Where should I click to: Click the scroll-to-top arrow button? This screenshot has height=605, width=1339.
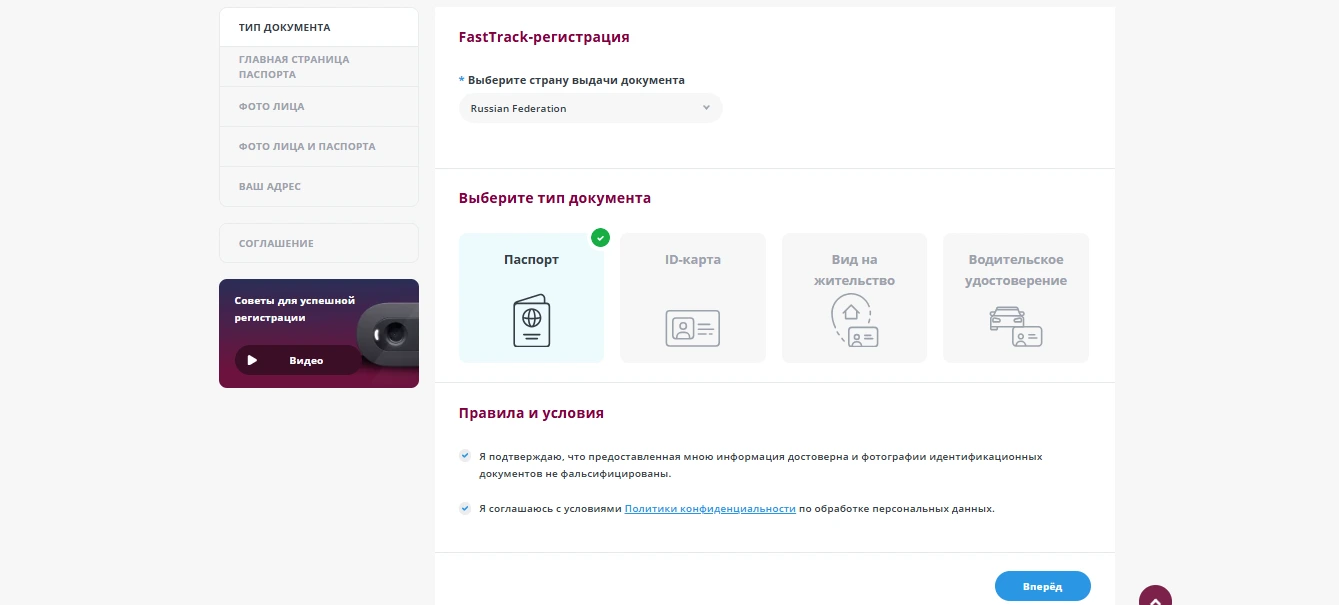coord(1155,597)
